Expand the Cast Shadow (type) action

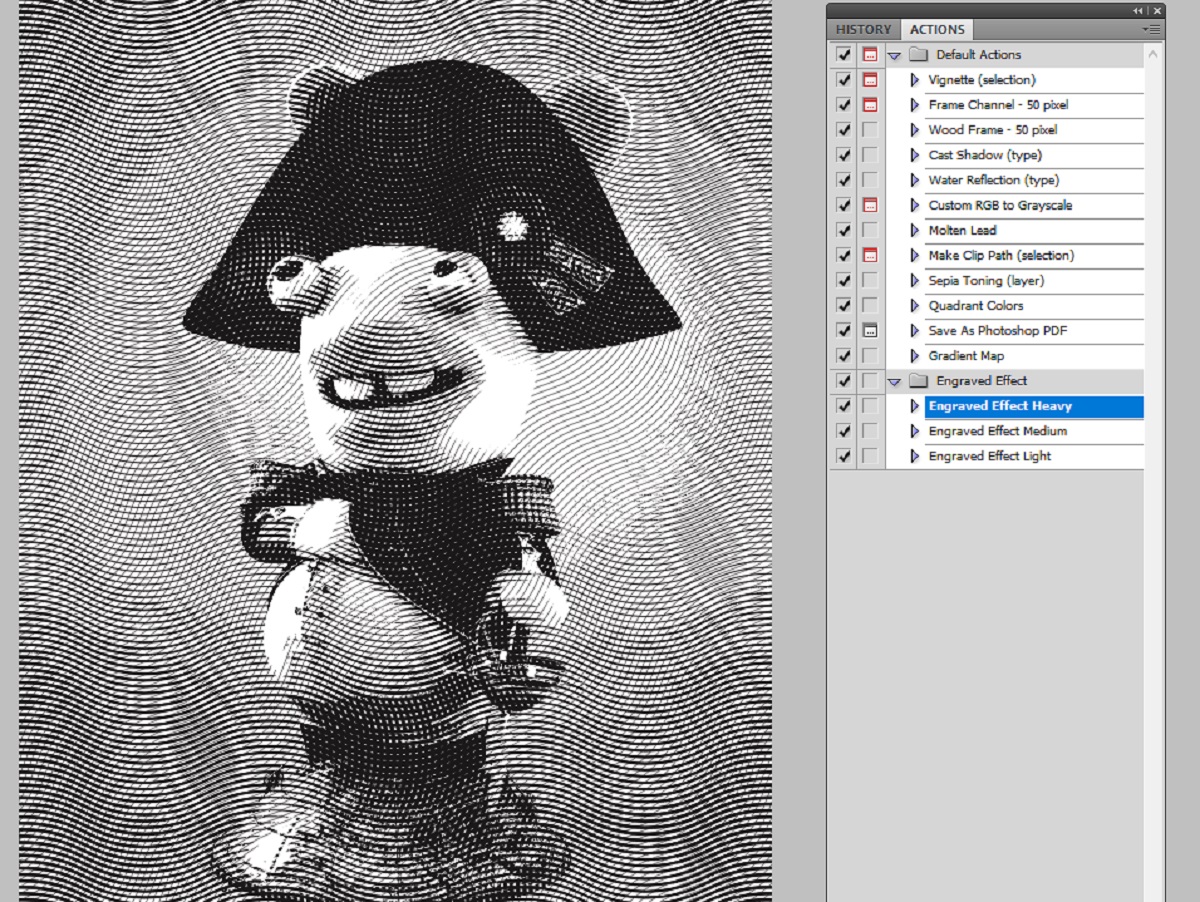click(x=914, y=155)
